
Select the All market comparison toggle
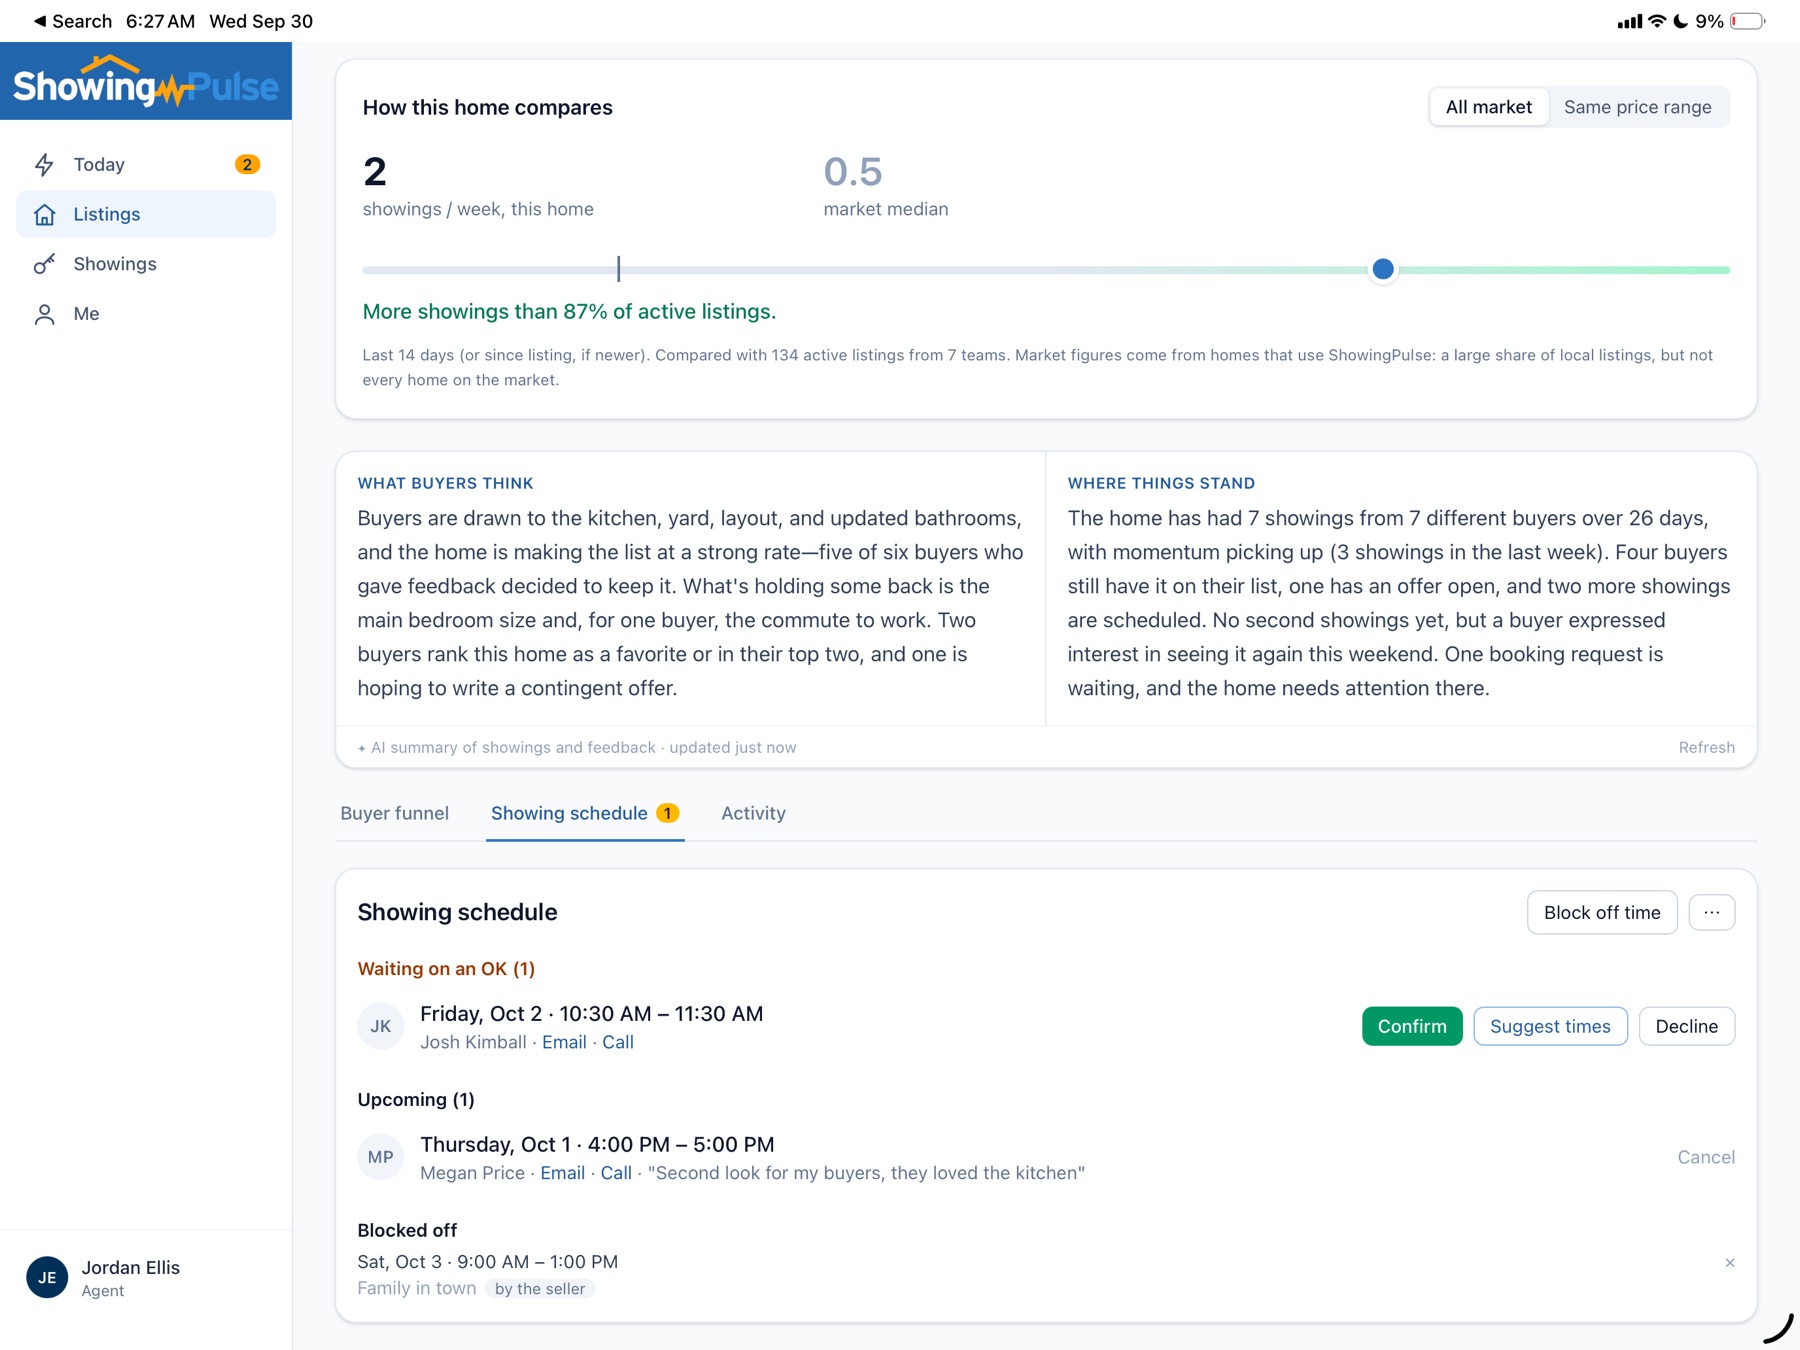1488,107
